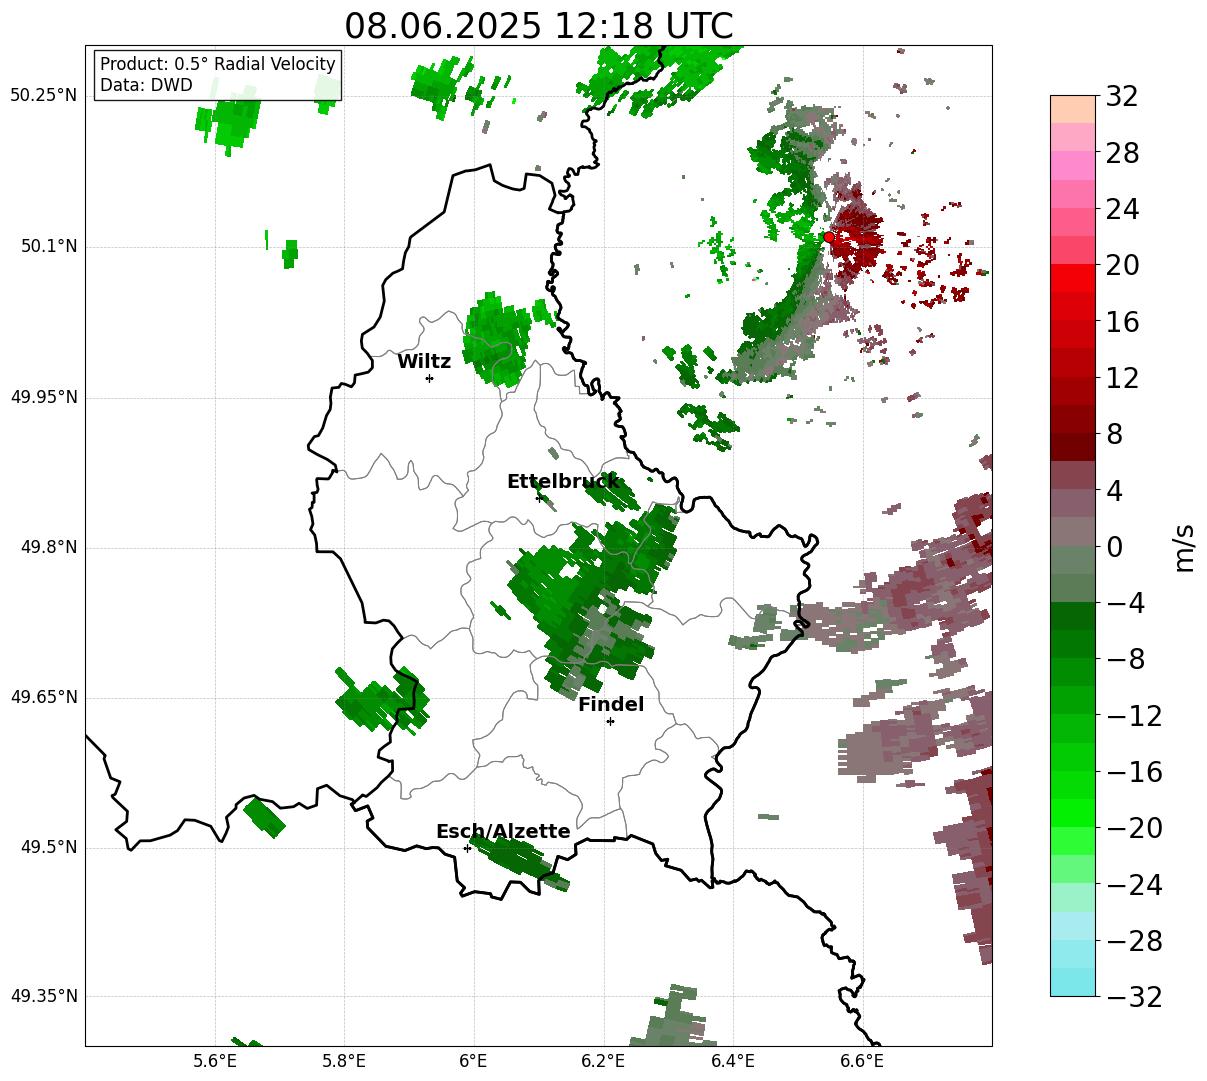Pick the peach swatch atop the colorbar
1207x1081 pixels.
pyautogui.click(x=1072, y=109)
